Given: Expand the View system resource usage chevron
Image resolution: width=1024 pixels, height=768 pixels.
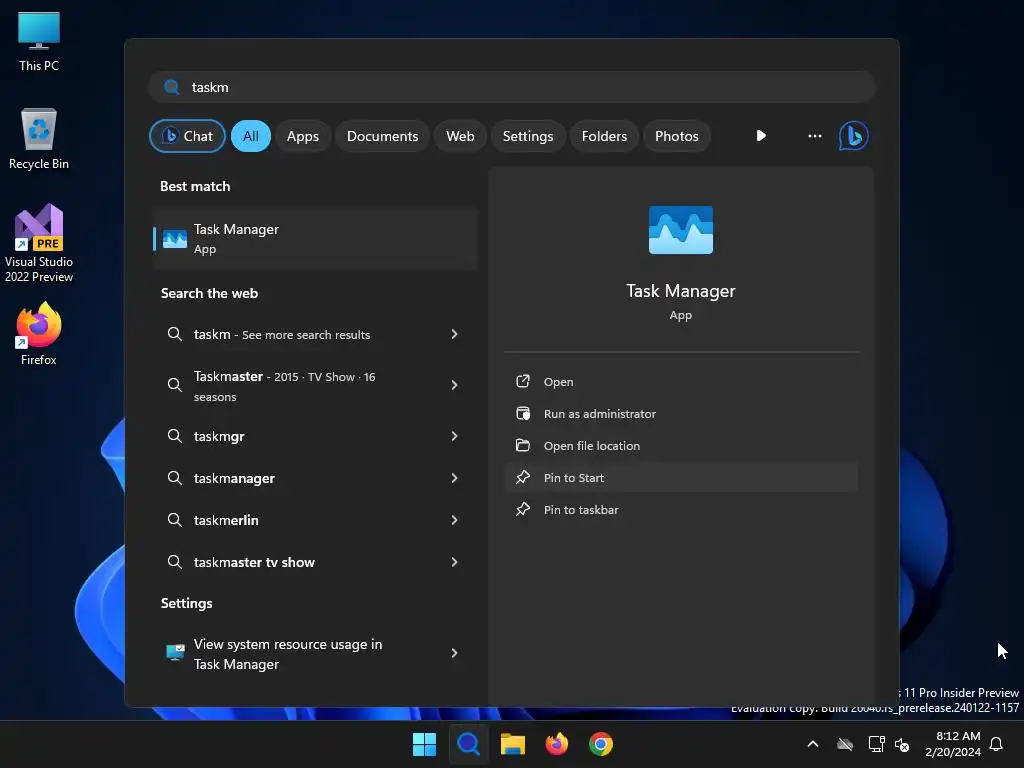Looking at the screenshot, I should tap(455, 652).
